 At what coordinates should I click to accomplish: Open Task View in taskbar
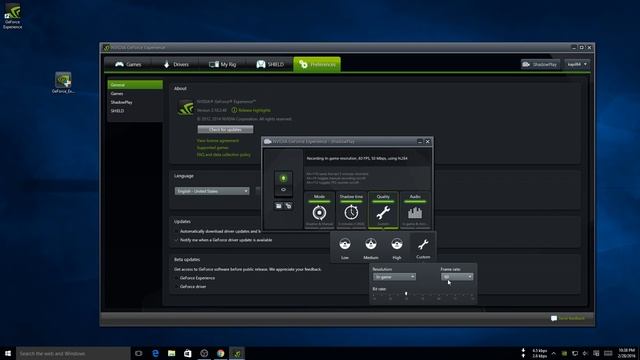pyautogui.click(x=139, y=353)
